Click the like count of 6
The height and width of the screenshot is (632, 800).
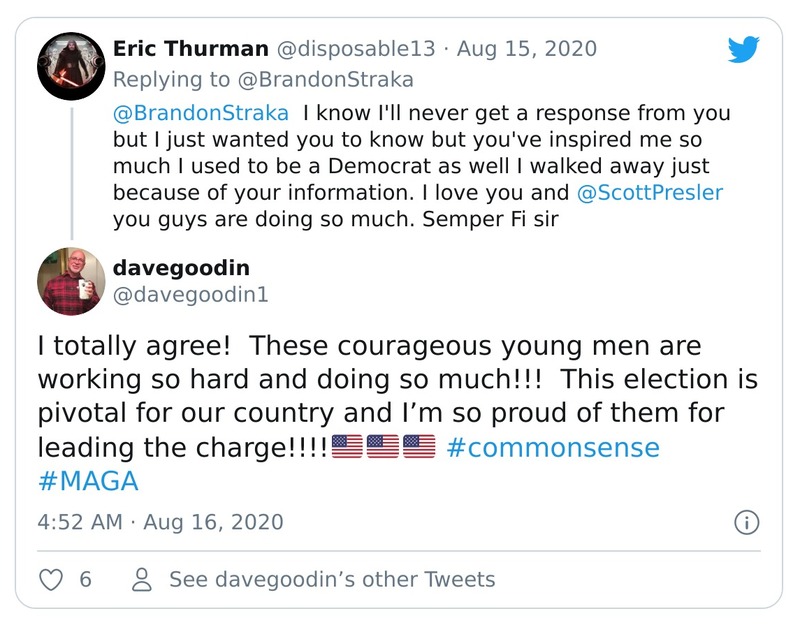[x=85, y=579]
